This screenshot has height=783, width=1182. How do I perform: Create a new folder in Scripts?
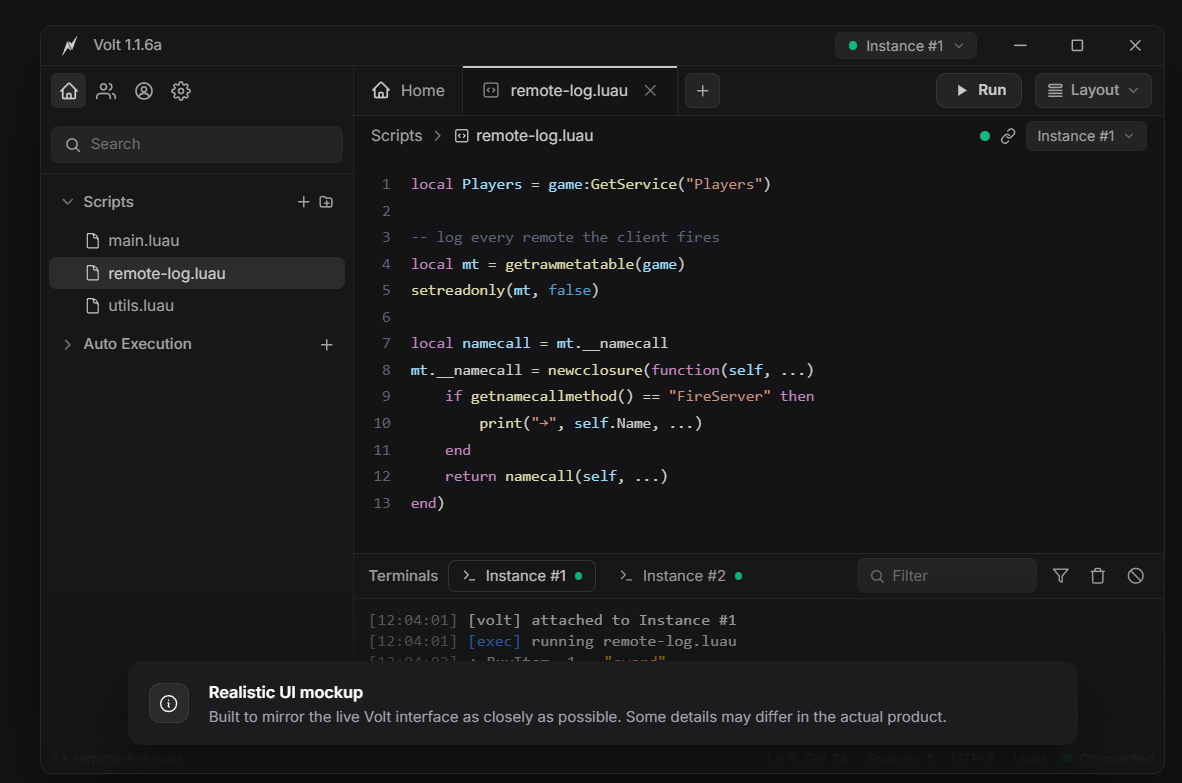tap(326, 202)
